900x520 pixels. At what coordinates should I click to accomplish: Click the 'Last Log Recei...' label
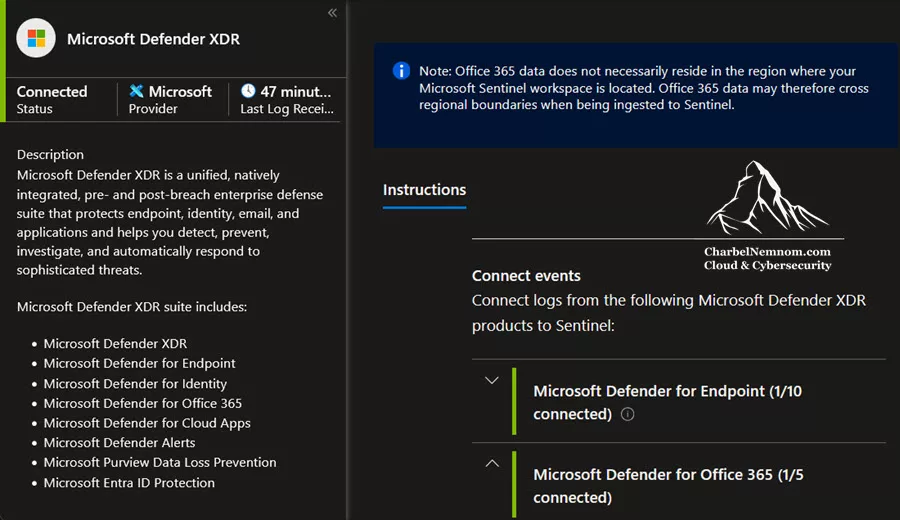tap(286, 108)
